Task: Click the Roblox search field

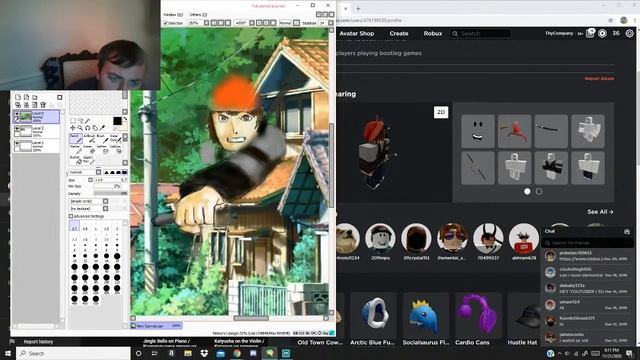Action: pyautogui.click(x=481, y=33)
